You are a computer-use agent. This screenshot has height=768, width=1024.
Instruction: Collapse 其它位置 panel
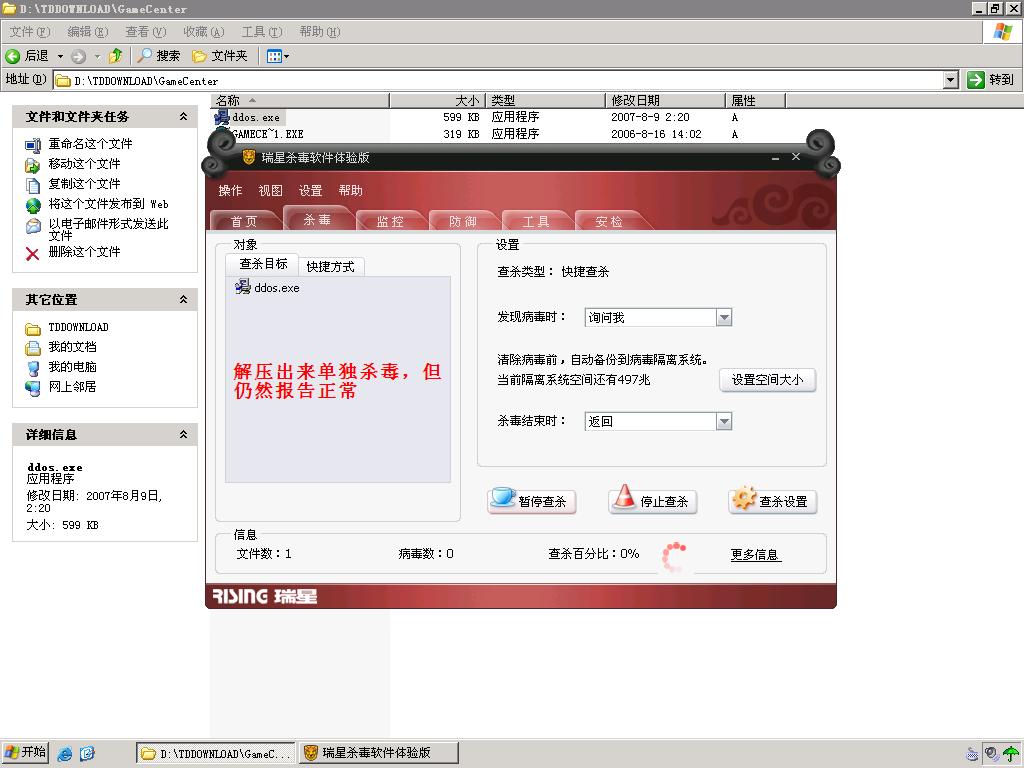tap(184, 299)
